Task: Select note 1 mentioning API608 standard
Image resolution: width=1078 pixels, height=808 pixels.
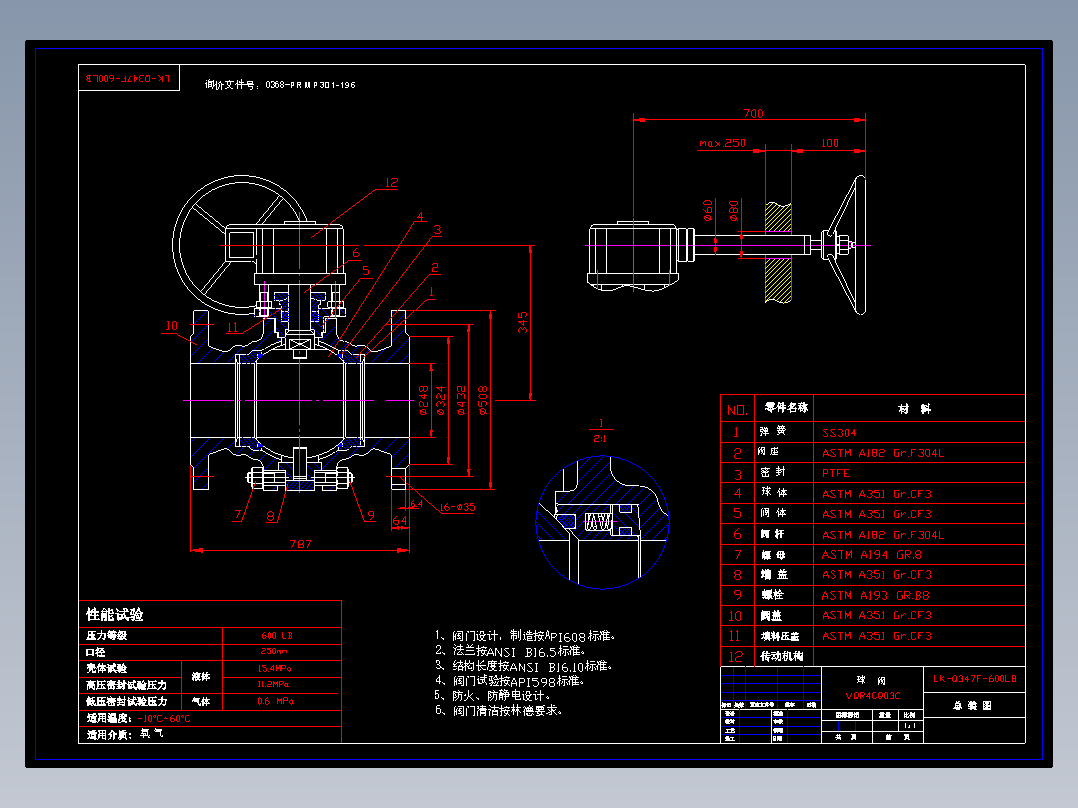Action: [525, 636]
